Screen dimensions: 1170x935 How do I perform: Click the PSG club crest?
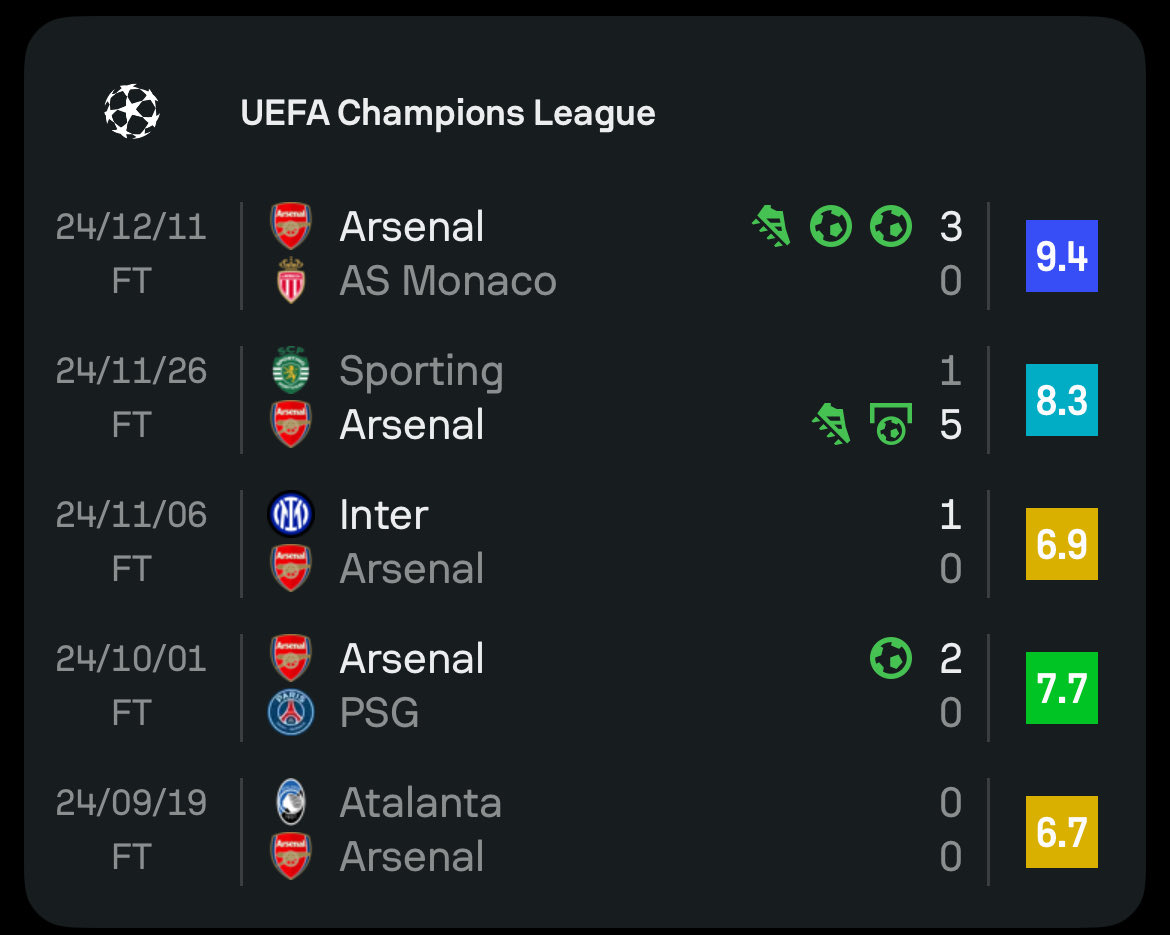coord(291,712)
